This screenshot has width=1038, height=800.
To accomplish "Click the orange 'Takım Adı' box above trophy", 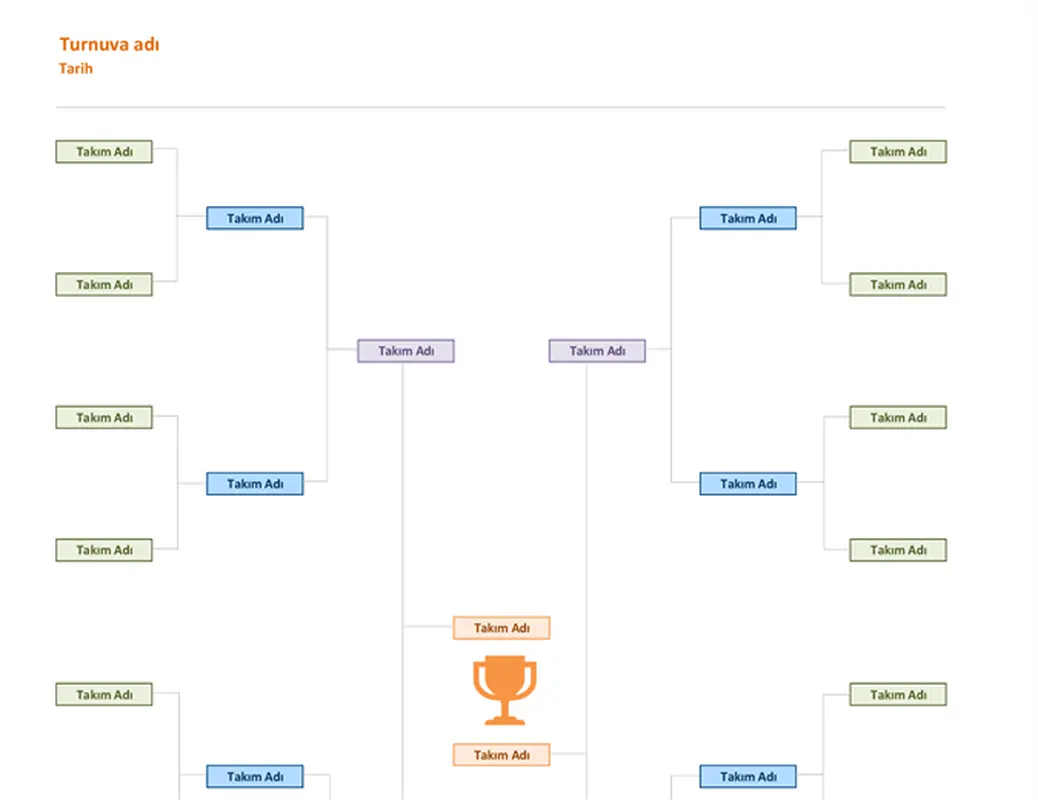I will click(x=501, y=628).
